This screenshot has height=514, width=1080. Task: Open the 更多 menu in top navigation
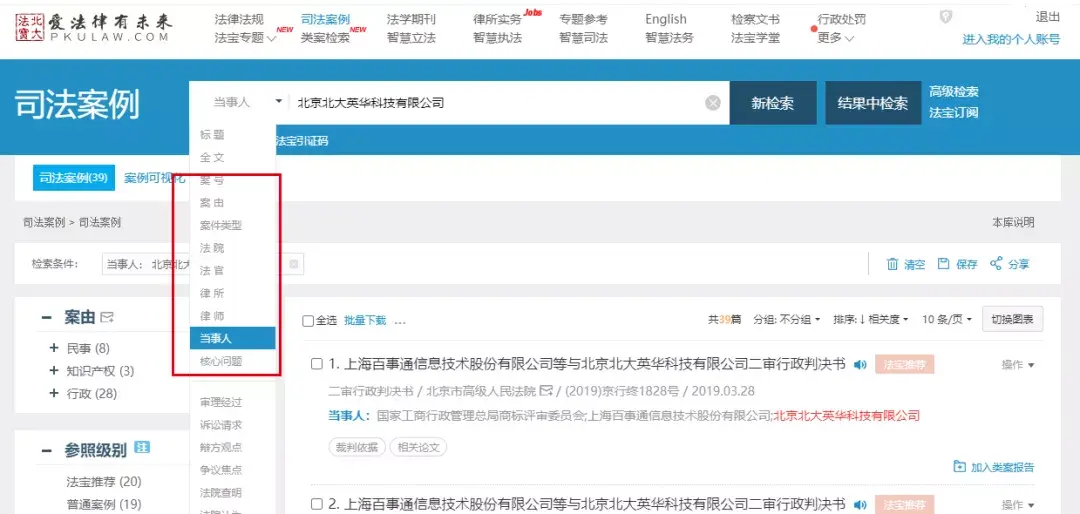click(835, 38)
